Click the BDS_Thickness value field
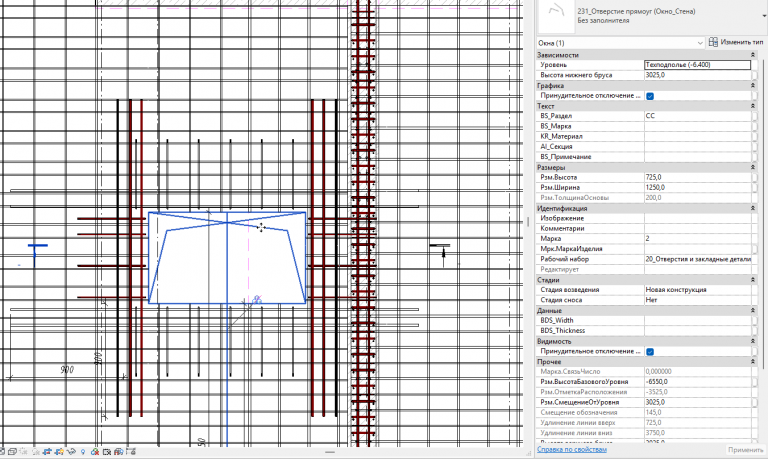 [x=697, y=331]
